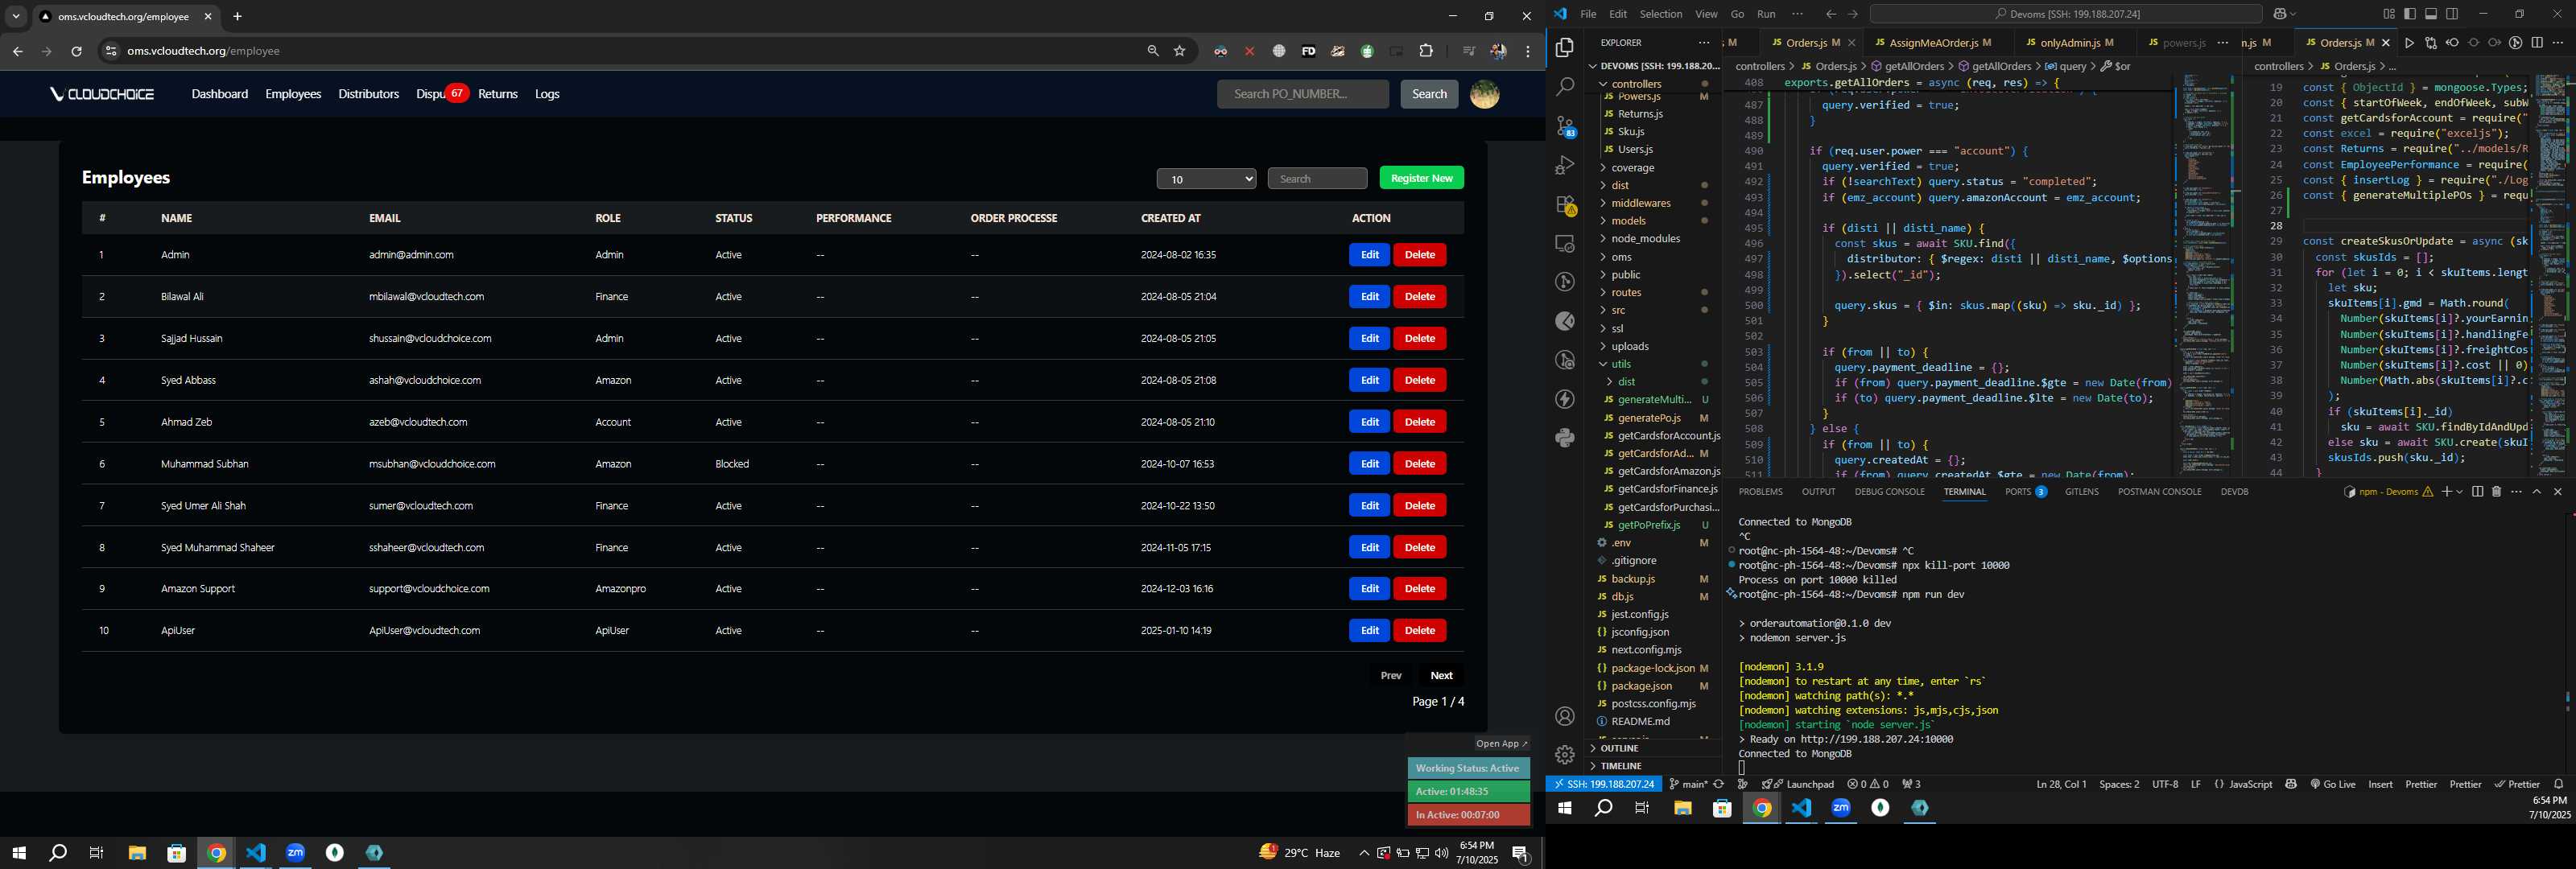Open the Thunder Client lightning icon in activity bar

pos(1565,400)
